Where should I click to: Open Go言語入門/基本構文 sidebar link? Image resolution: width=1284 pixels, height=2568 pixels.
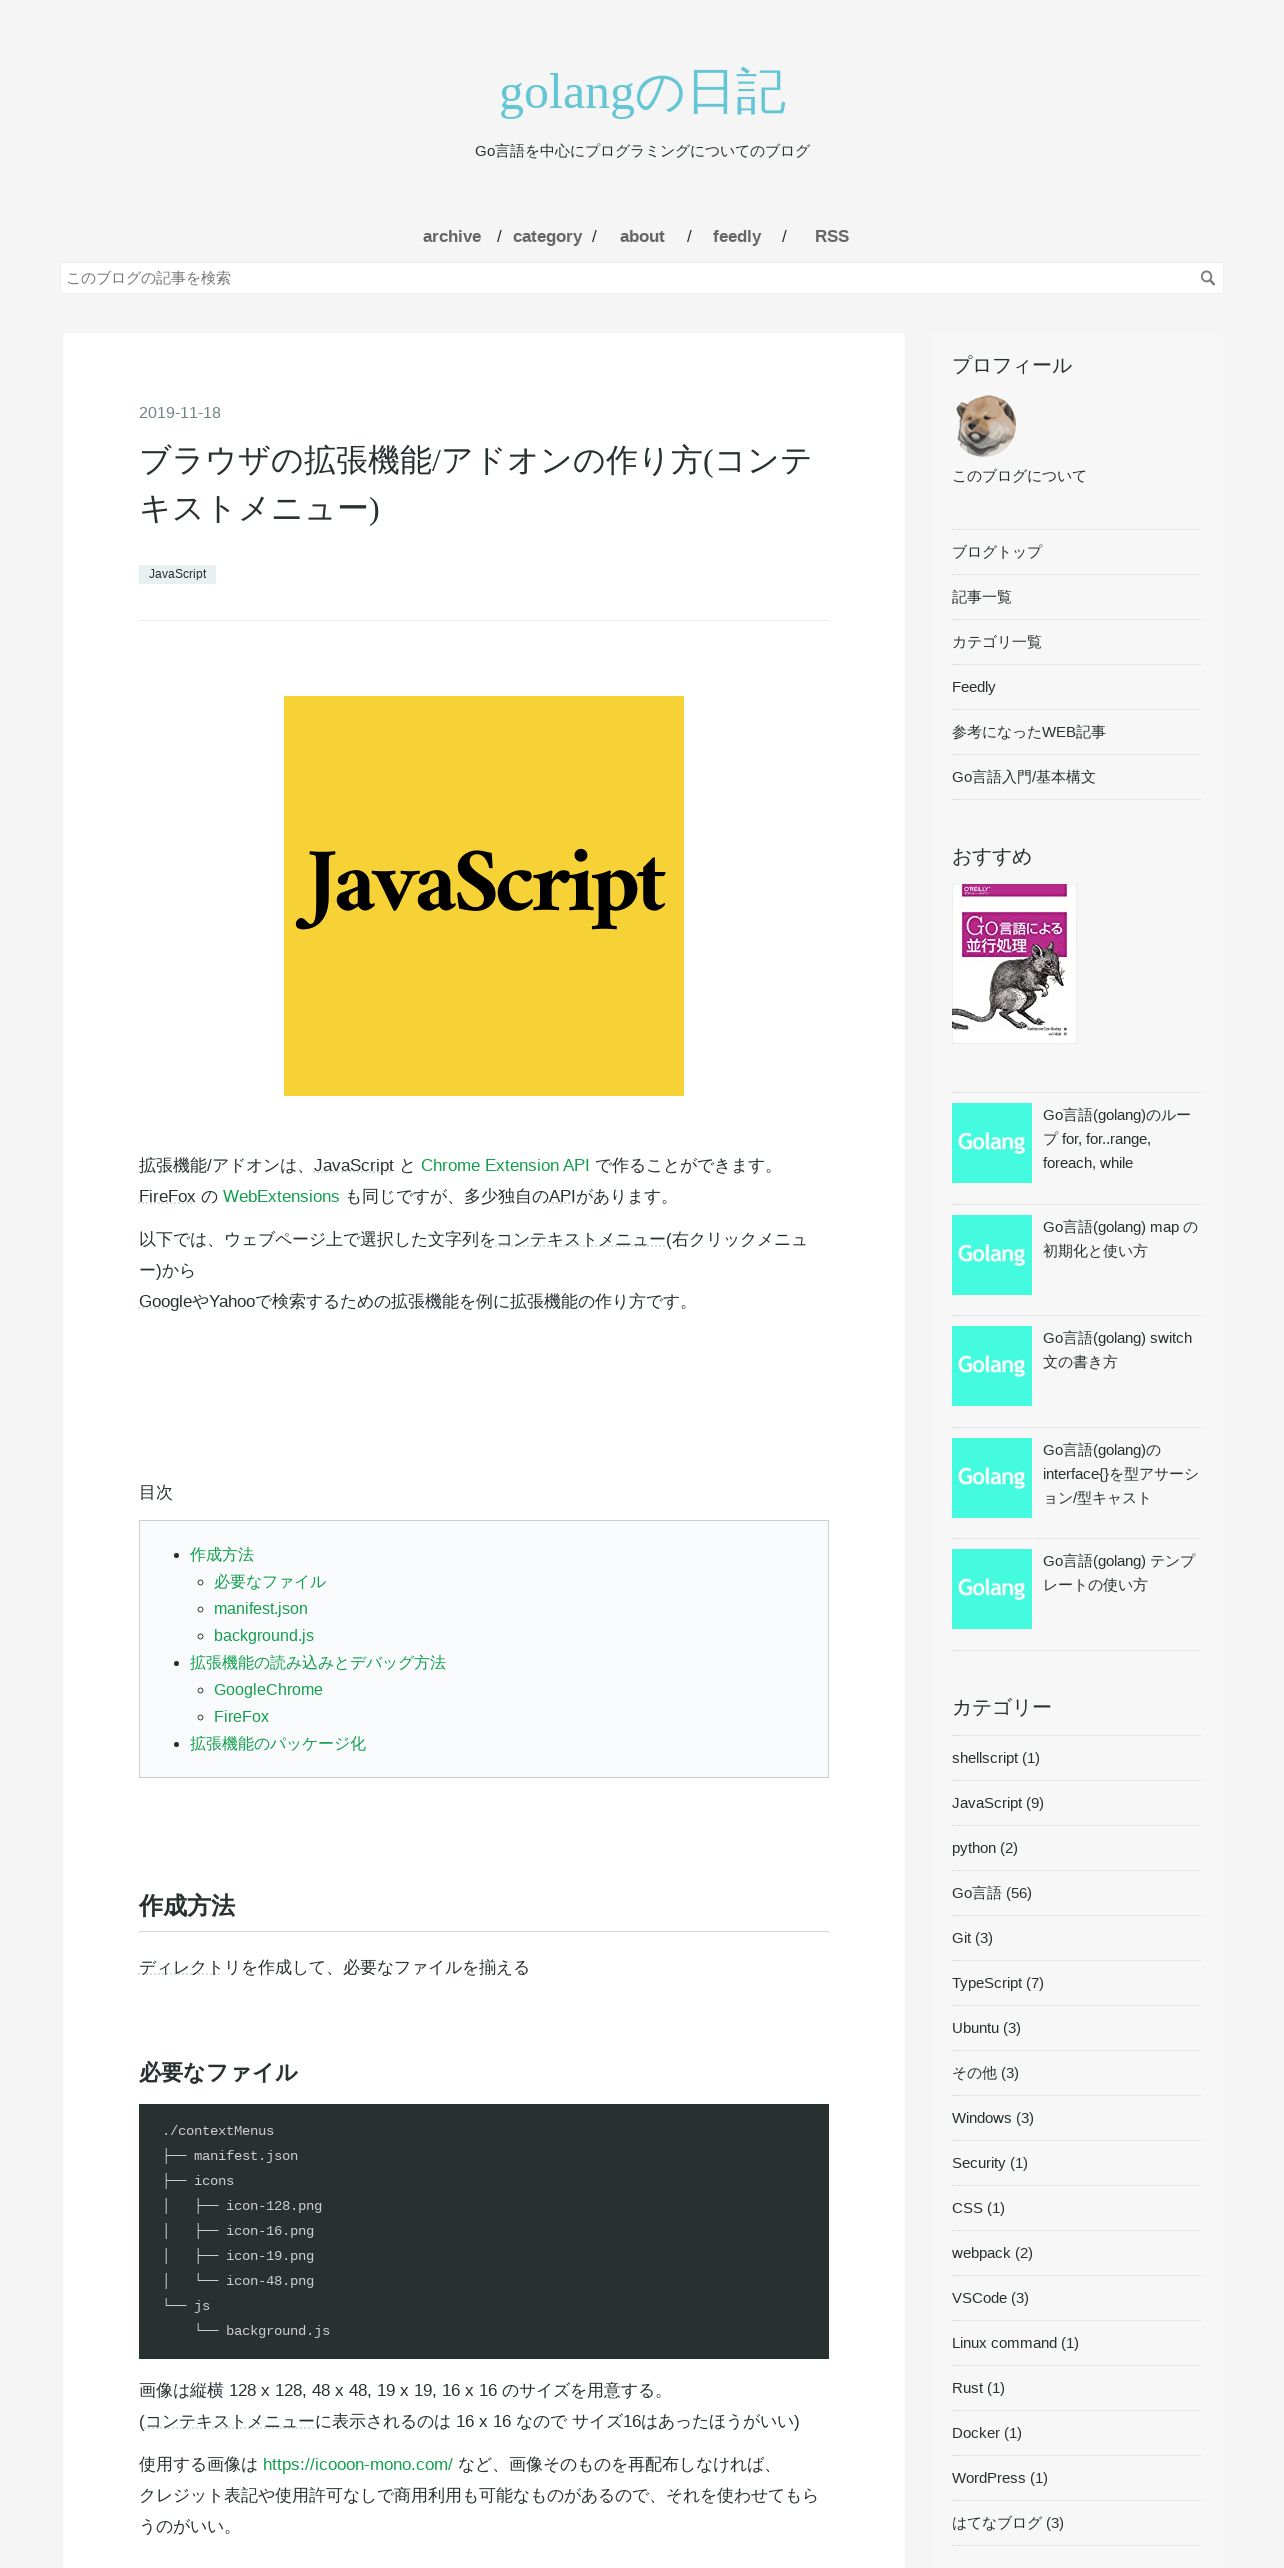(x=1024, y=777)
